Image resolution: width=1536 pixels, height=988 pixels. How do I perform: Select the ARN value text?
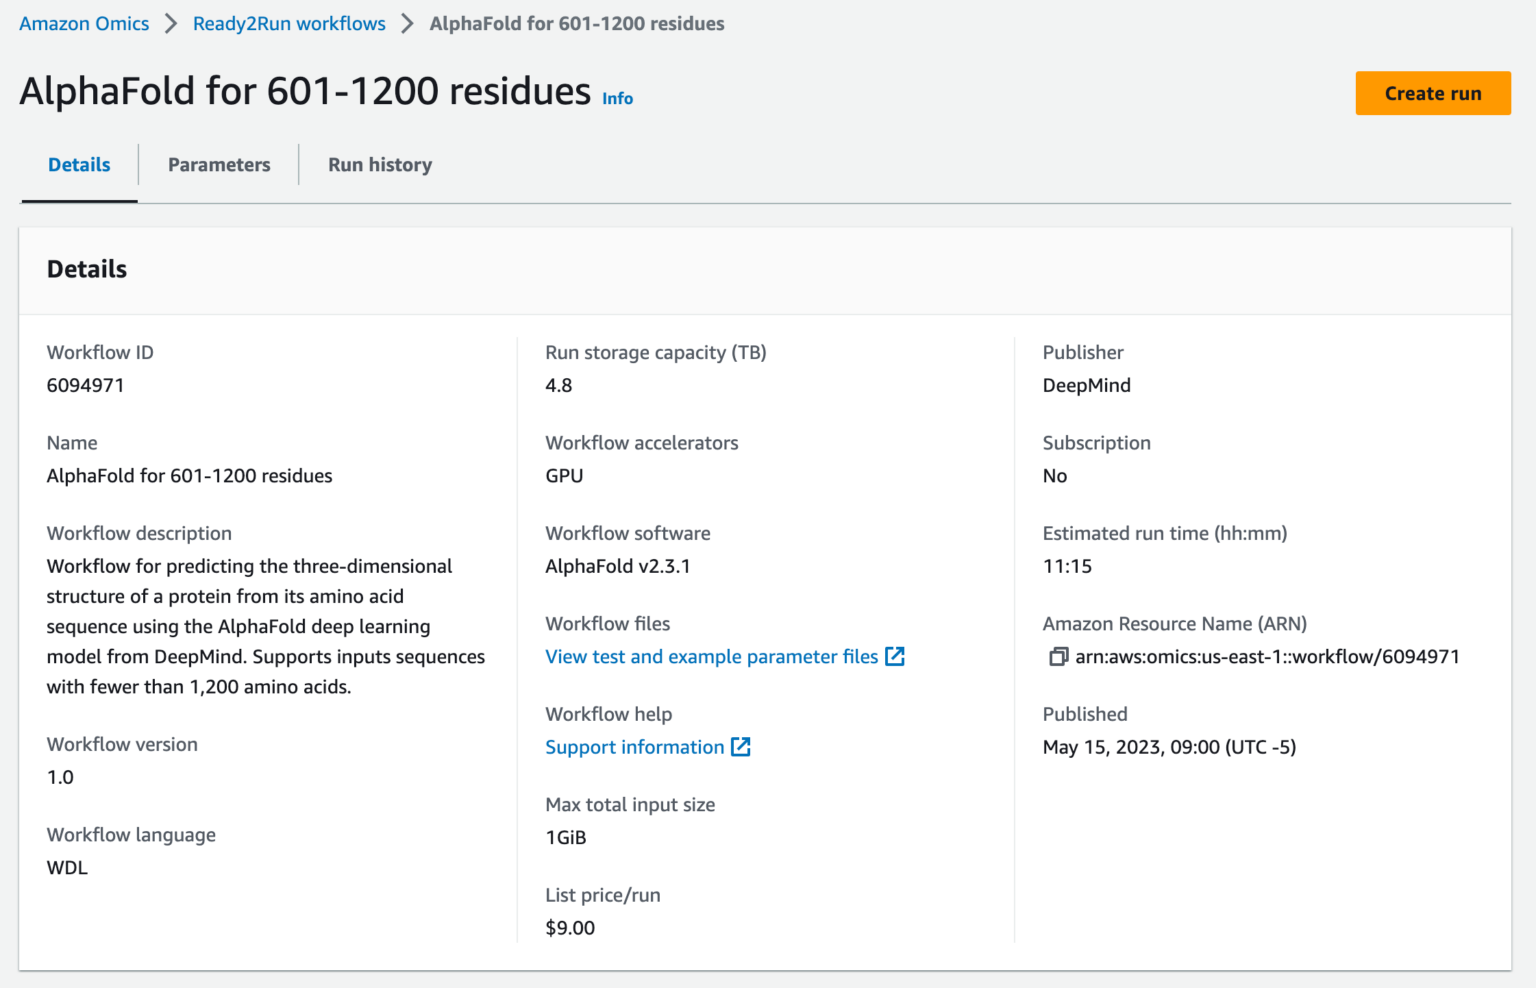[x=1268, y=657]
